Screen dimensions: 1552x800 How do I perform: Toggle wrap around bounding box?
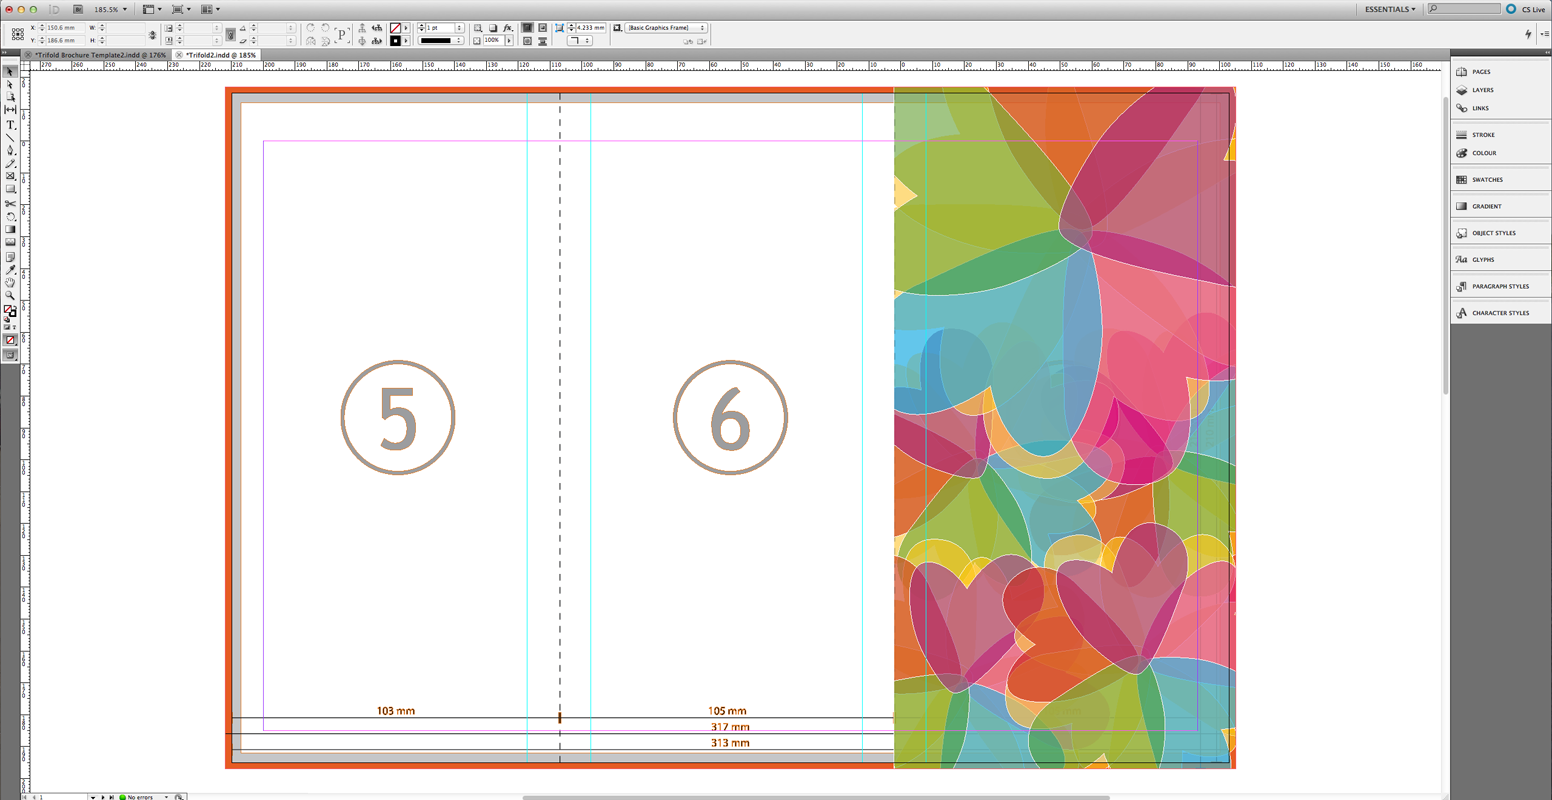click(542, 28)
